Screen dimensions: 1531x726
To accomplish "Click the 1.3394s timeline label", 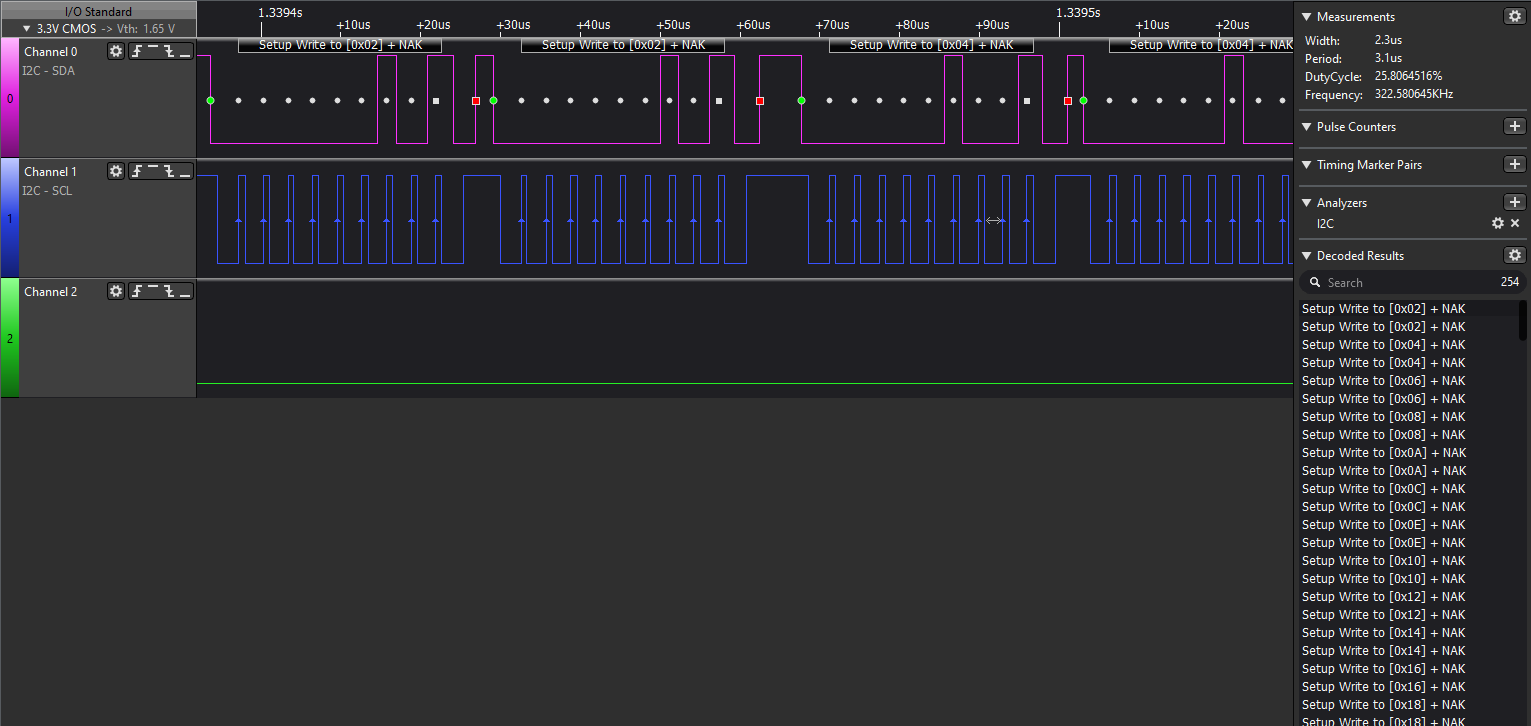I will [x=281, y=13].
